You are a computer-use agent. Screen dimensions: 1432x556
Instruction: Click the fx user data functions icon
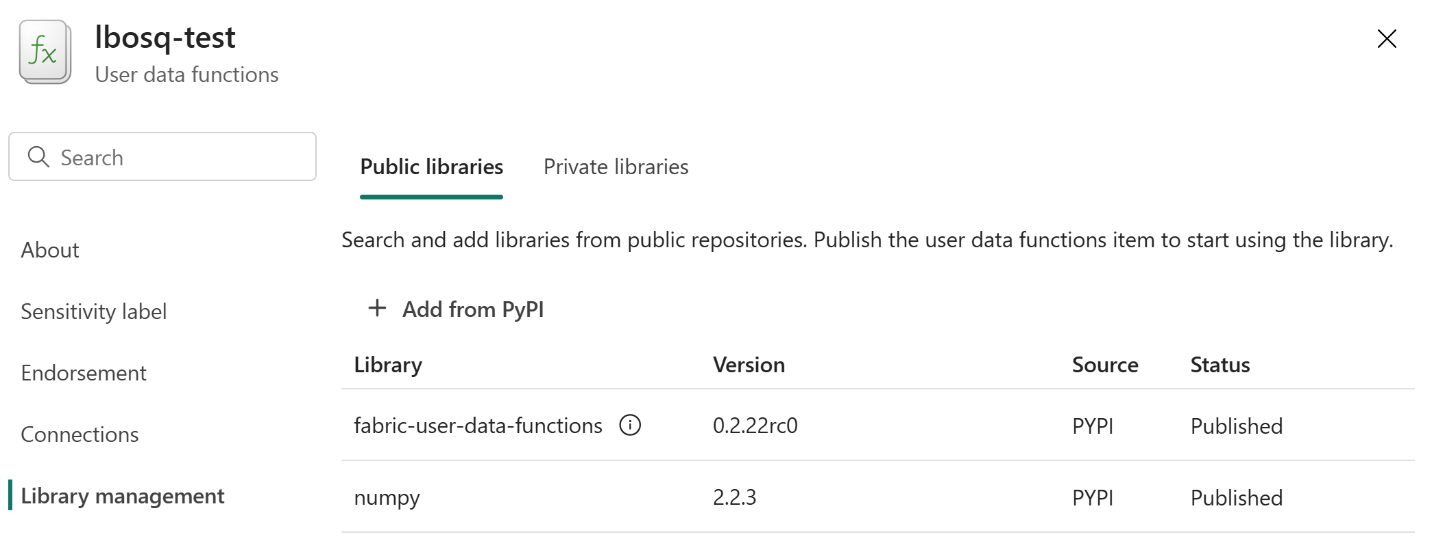click(45, 53)
